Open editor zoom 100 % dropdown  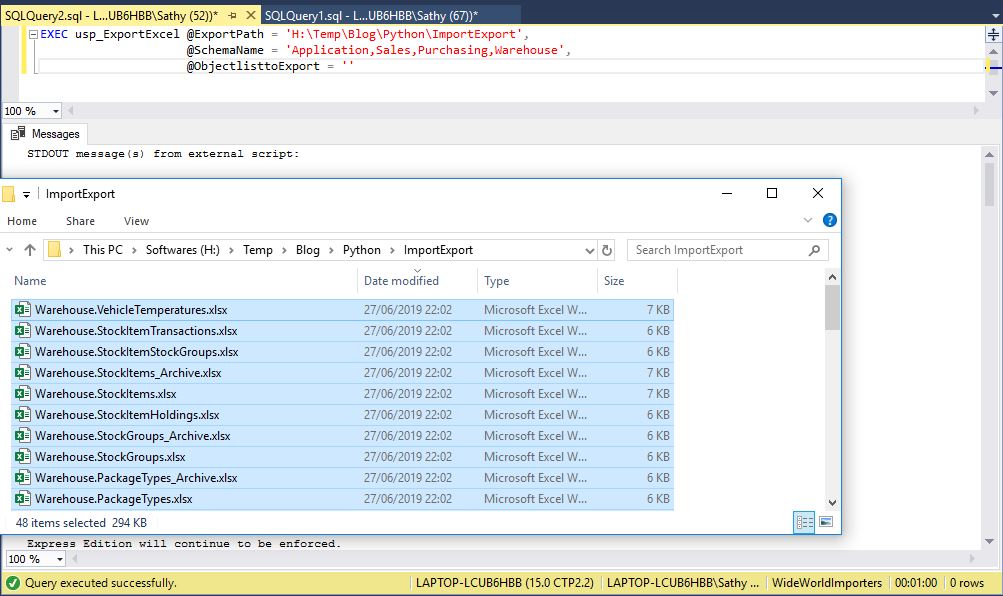(55, 111)
